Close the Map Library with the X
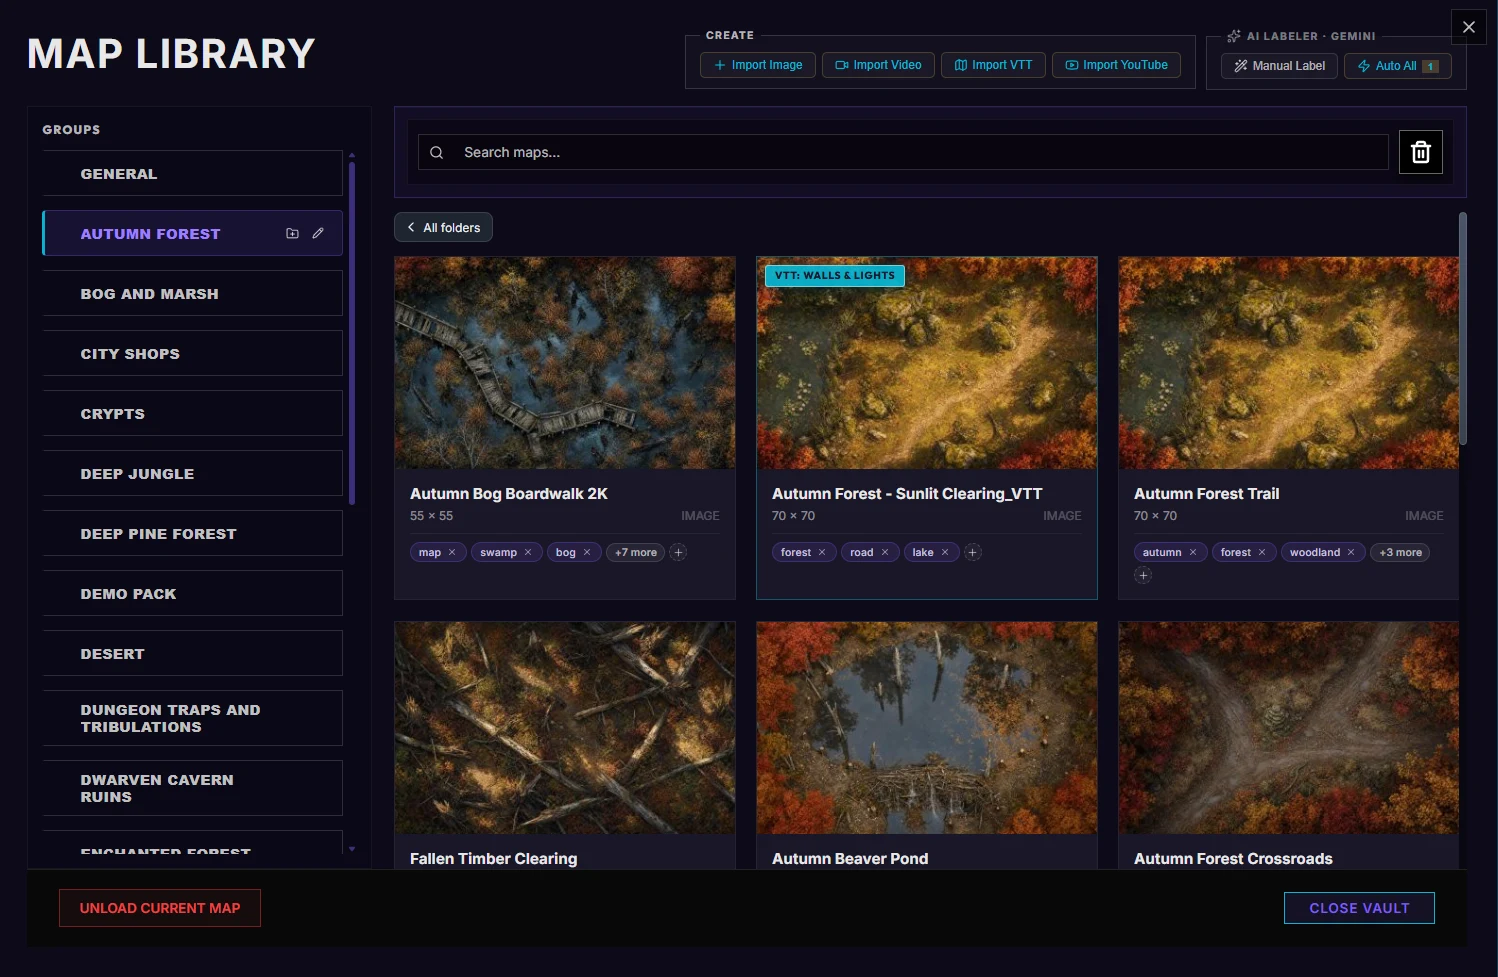 click(1469, 27)
